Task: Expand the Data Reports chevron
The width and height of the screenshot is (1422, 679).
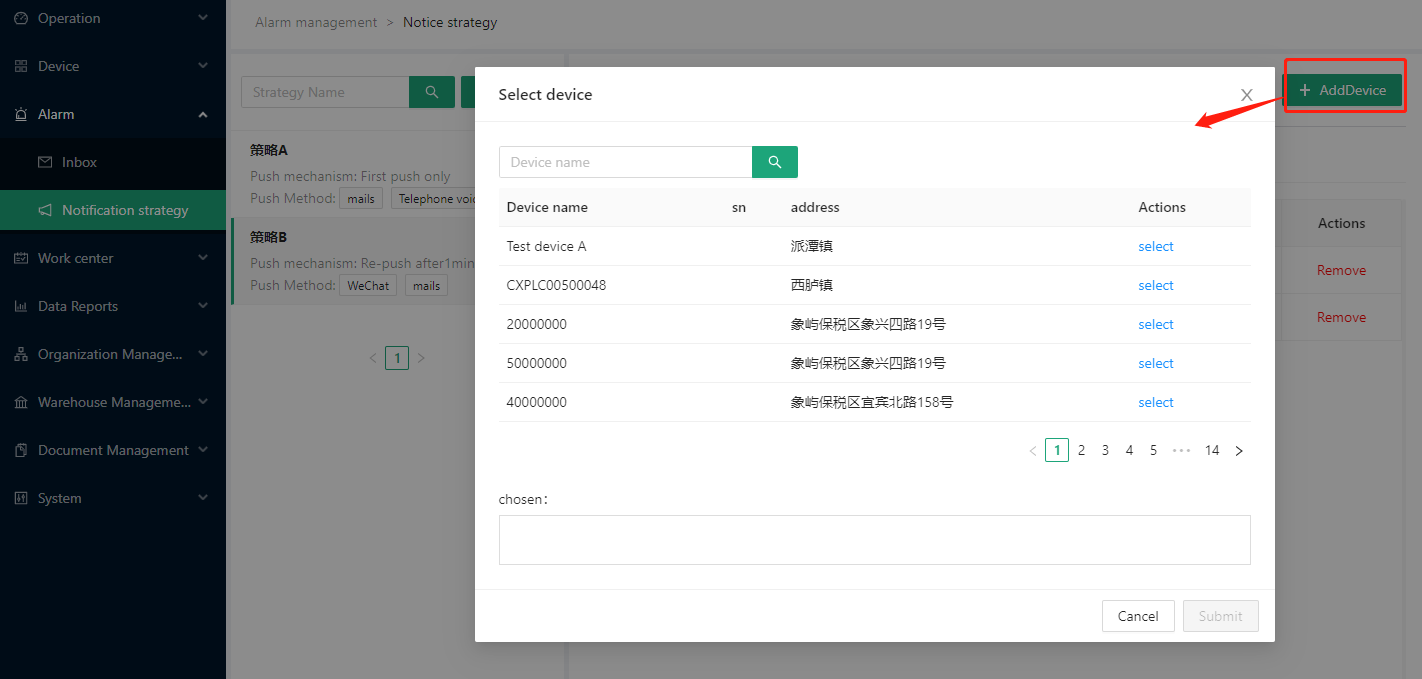Action: coord(203,306)
